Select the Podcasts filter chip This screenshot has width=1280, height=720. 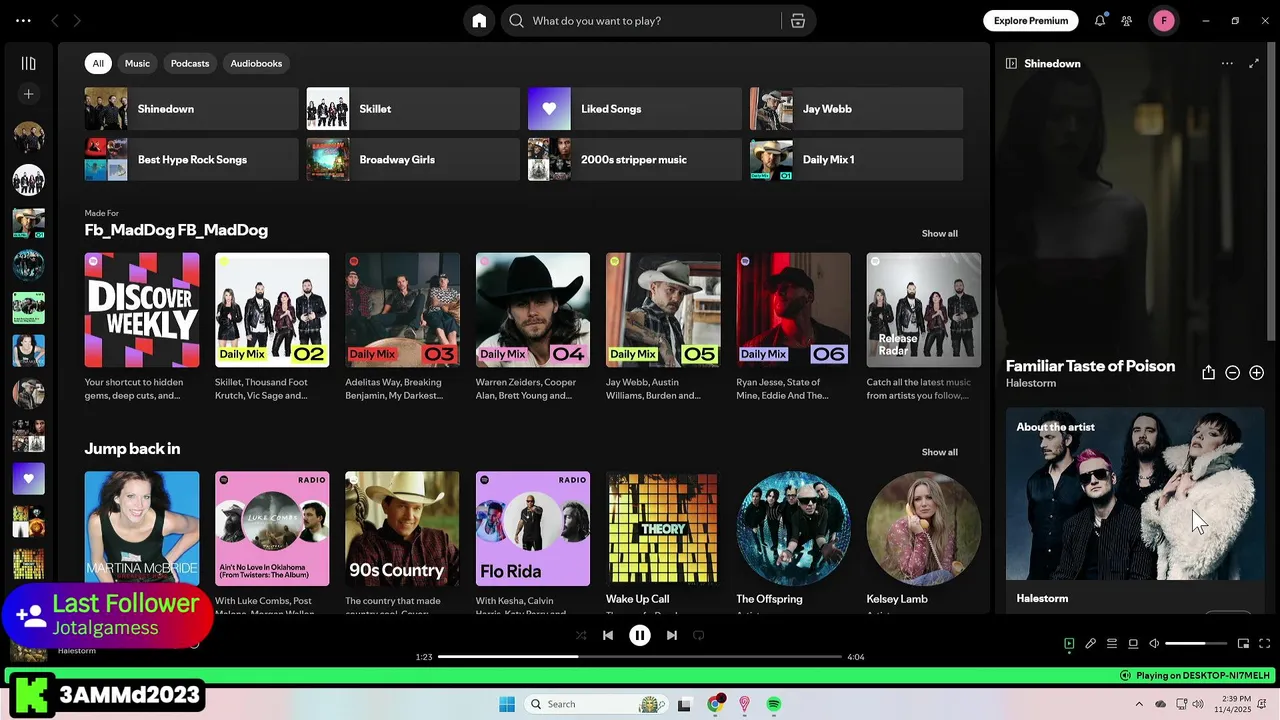(190, 63)
